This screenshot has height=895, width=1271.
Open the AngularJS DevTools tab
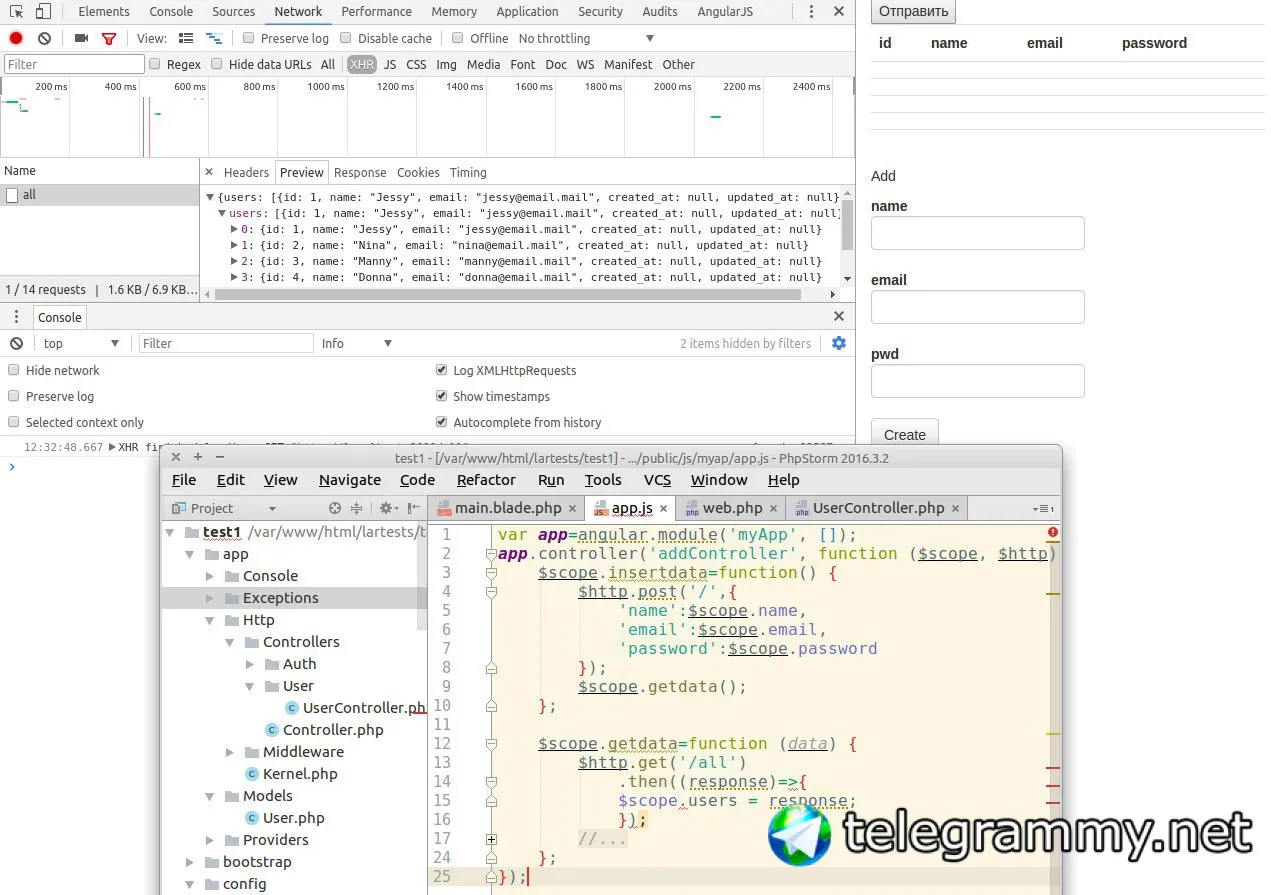[x=724, y=11]
